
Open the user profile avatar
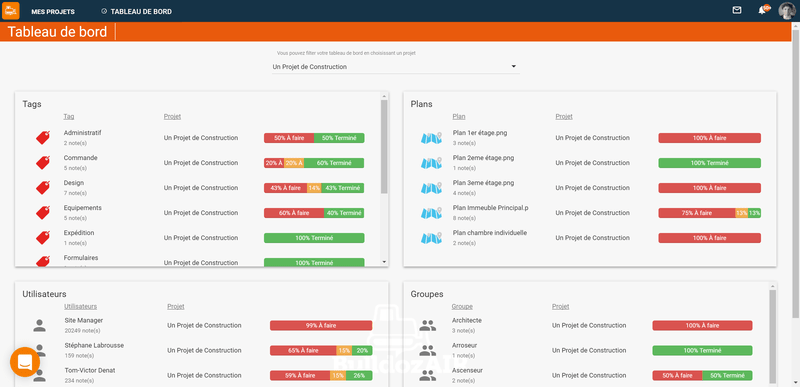click(x=787, y=11)
